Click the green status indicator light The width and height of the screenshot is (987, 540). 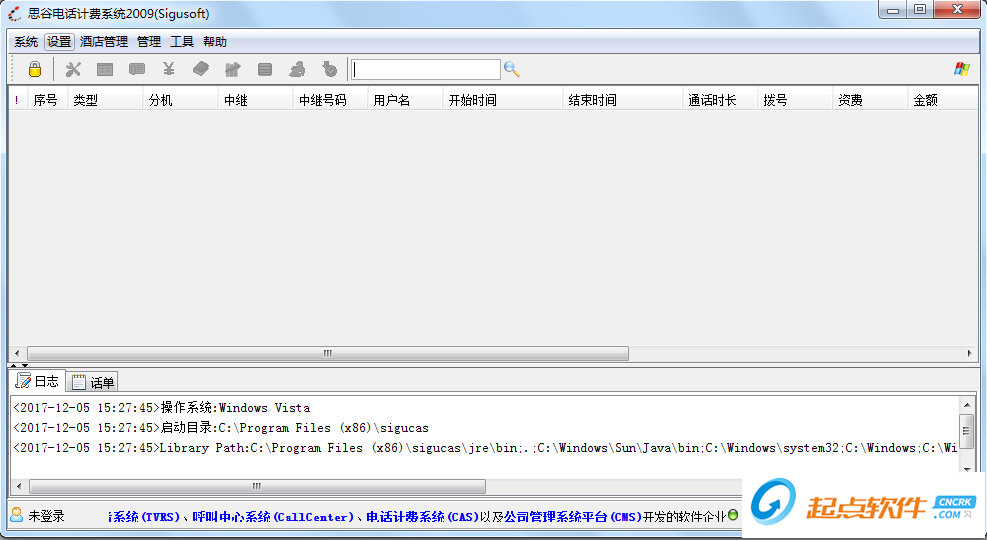point(733,515)
